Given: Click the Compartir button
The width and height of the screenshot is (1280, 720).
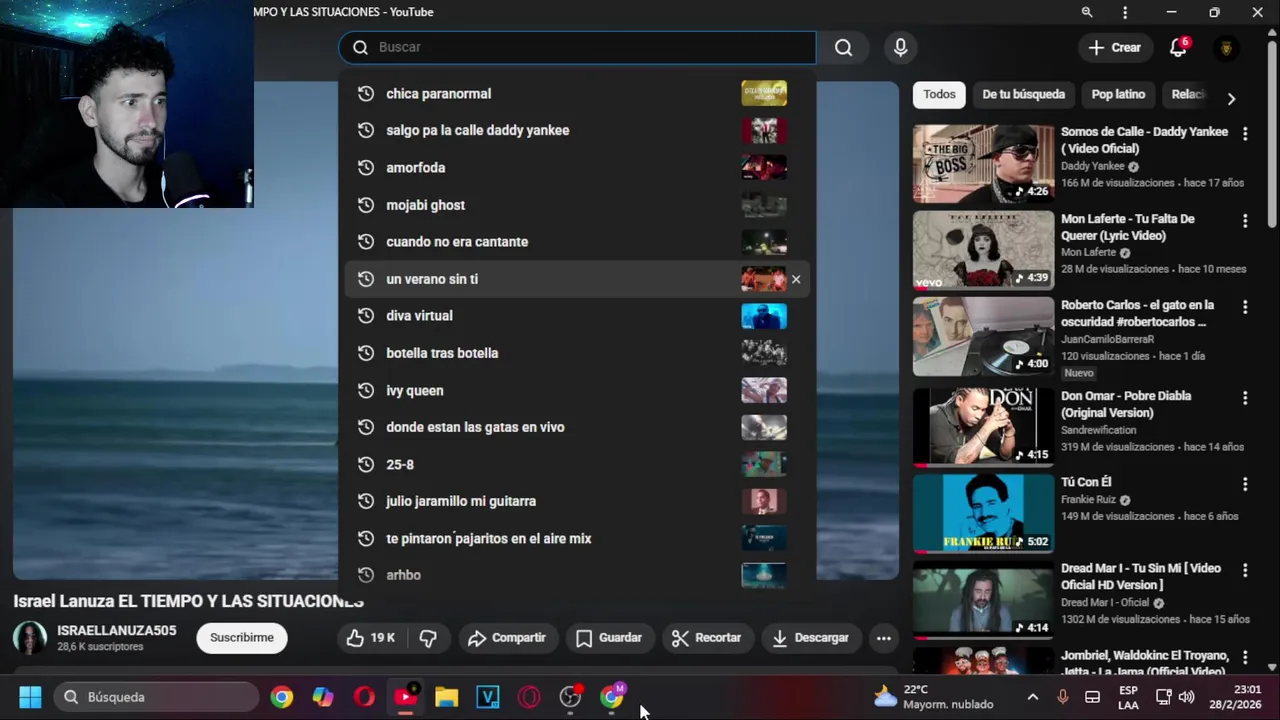Looking at the screenshot, I should point(506,637).
